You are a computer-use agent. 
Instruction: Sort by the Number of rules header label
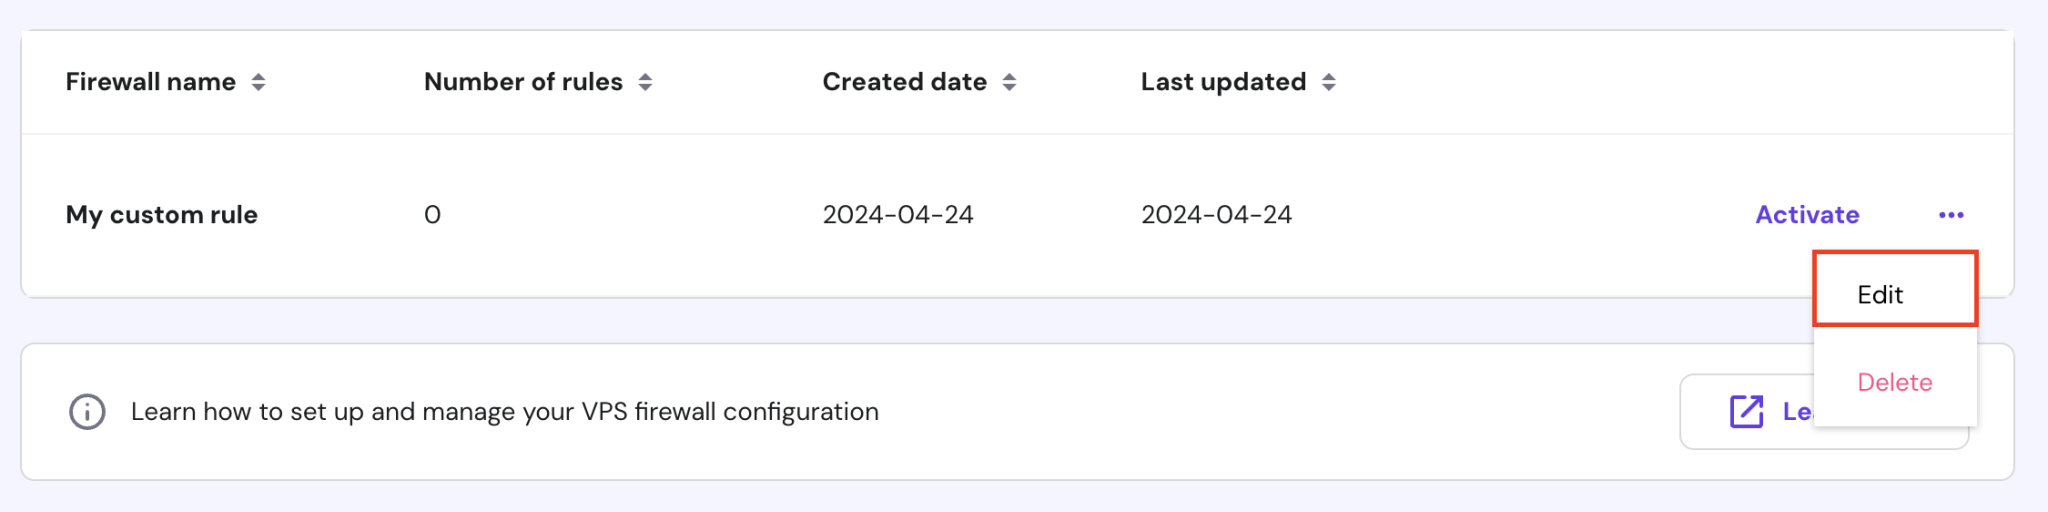pyautogui.click(x=523, y=82)
